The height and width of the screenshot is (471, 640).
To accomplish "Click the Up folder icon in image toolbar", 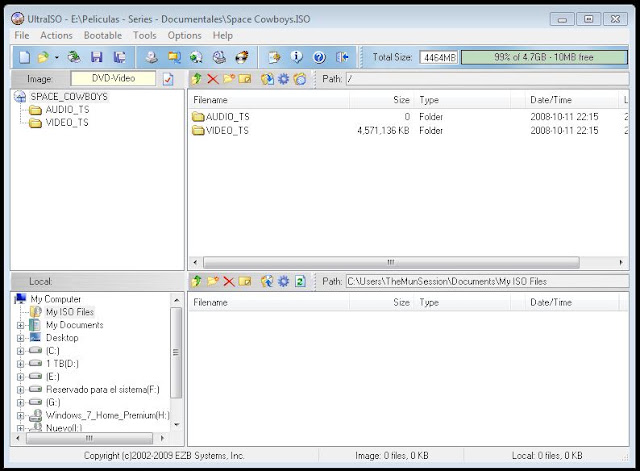I will click(x=197, y=78).
